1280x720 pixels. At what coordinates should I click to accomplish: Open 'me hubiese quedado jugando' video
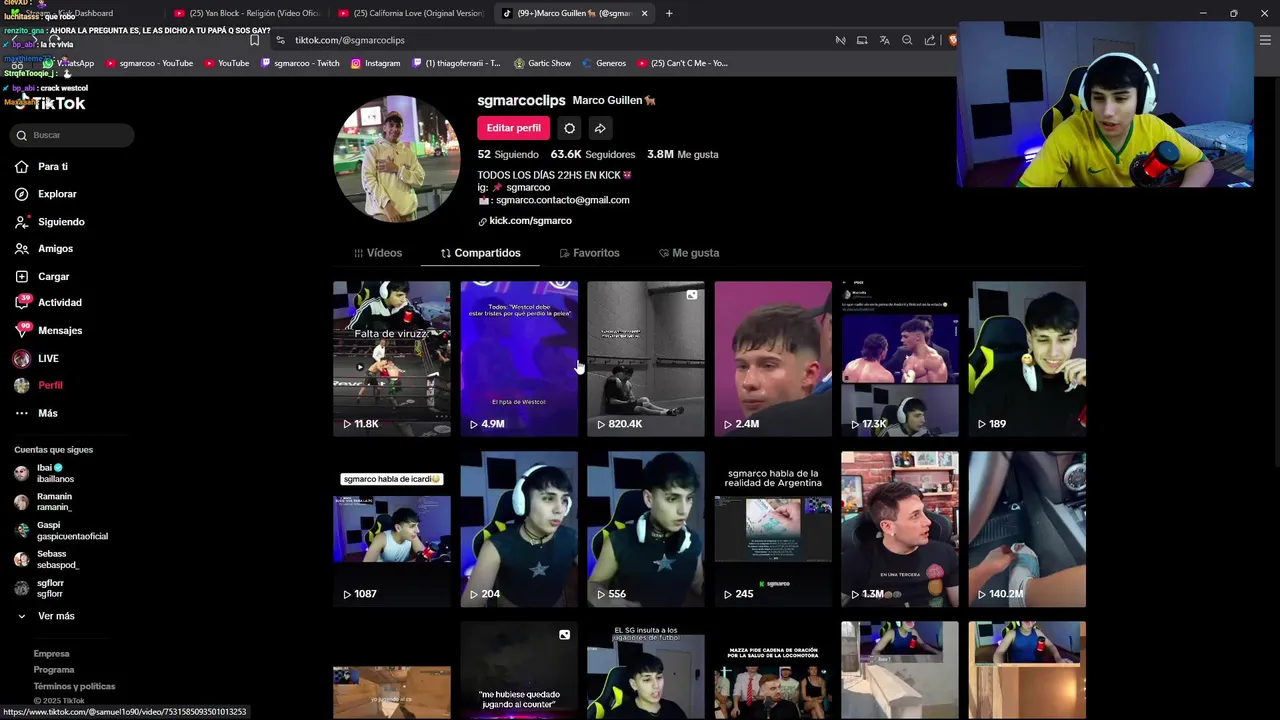pos(519,670)
